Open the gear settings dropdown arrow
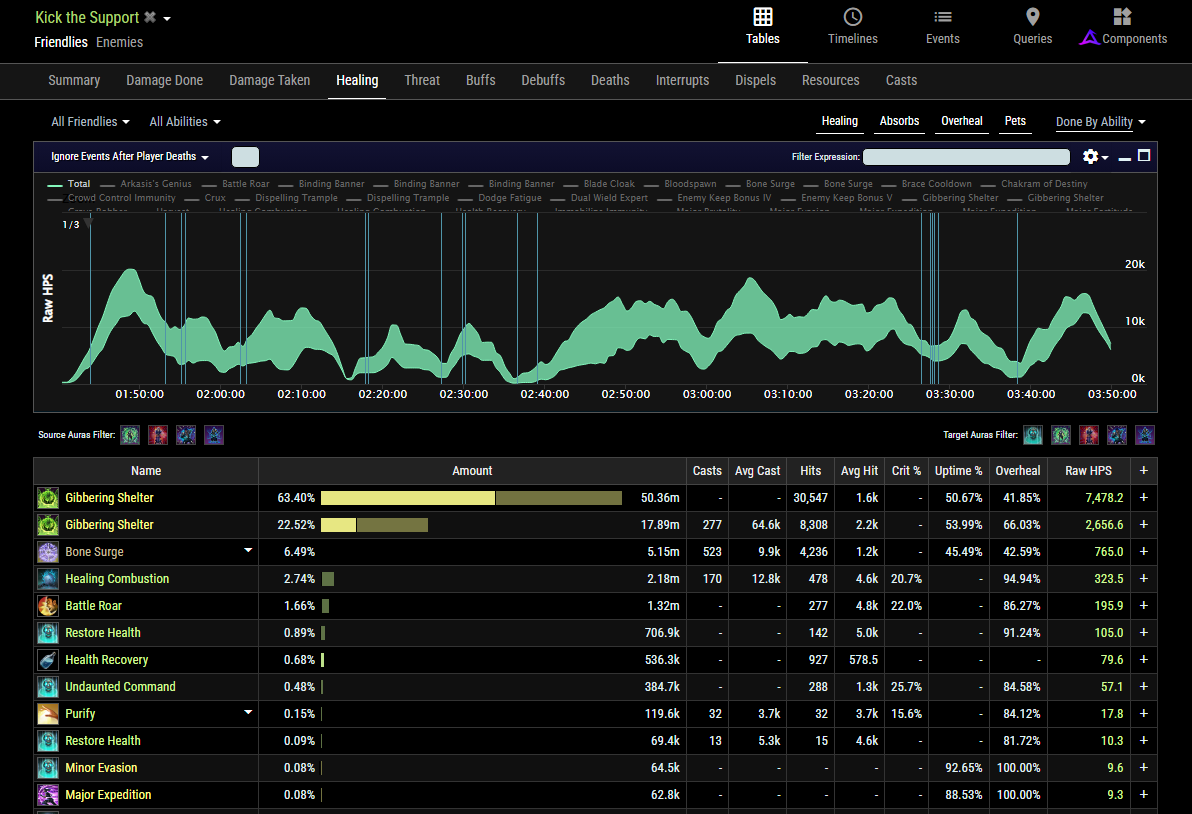The height and width of the screenshot is (814, 1192). (1105, 157)
